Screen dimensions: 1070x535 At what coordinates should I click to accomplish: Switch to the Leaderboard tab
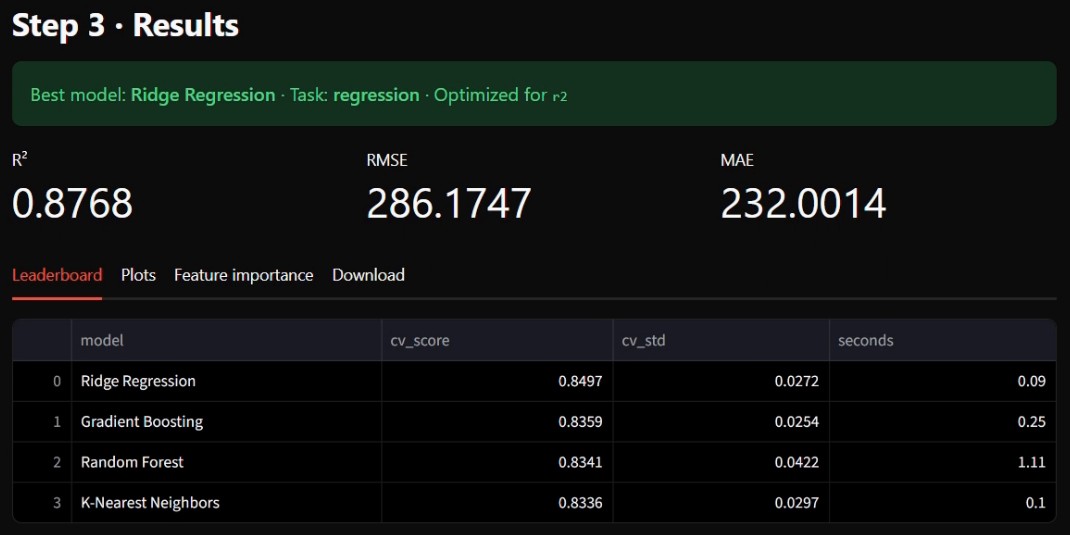point(57,275)
